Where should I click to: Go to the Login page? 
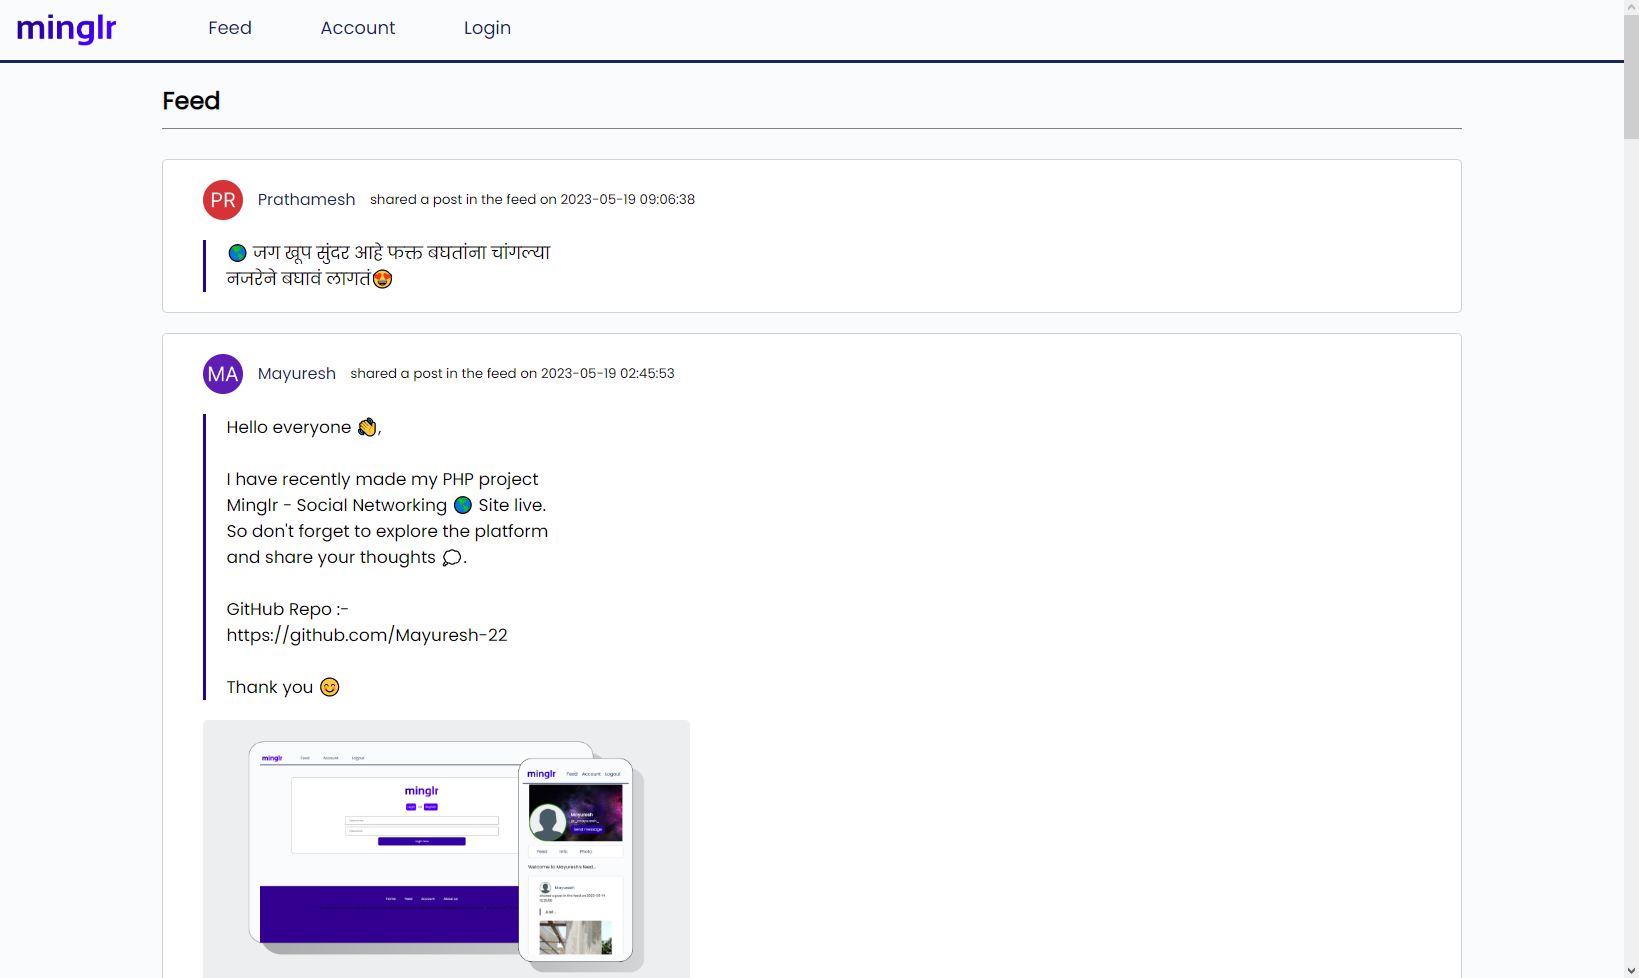tap(487, 28)
